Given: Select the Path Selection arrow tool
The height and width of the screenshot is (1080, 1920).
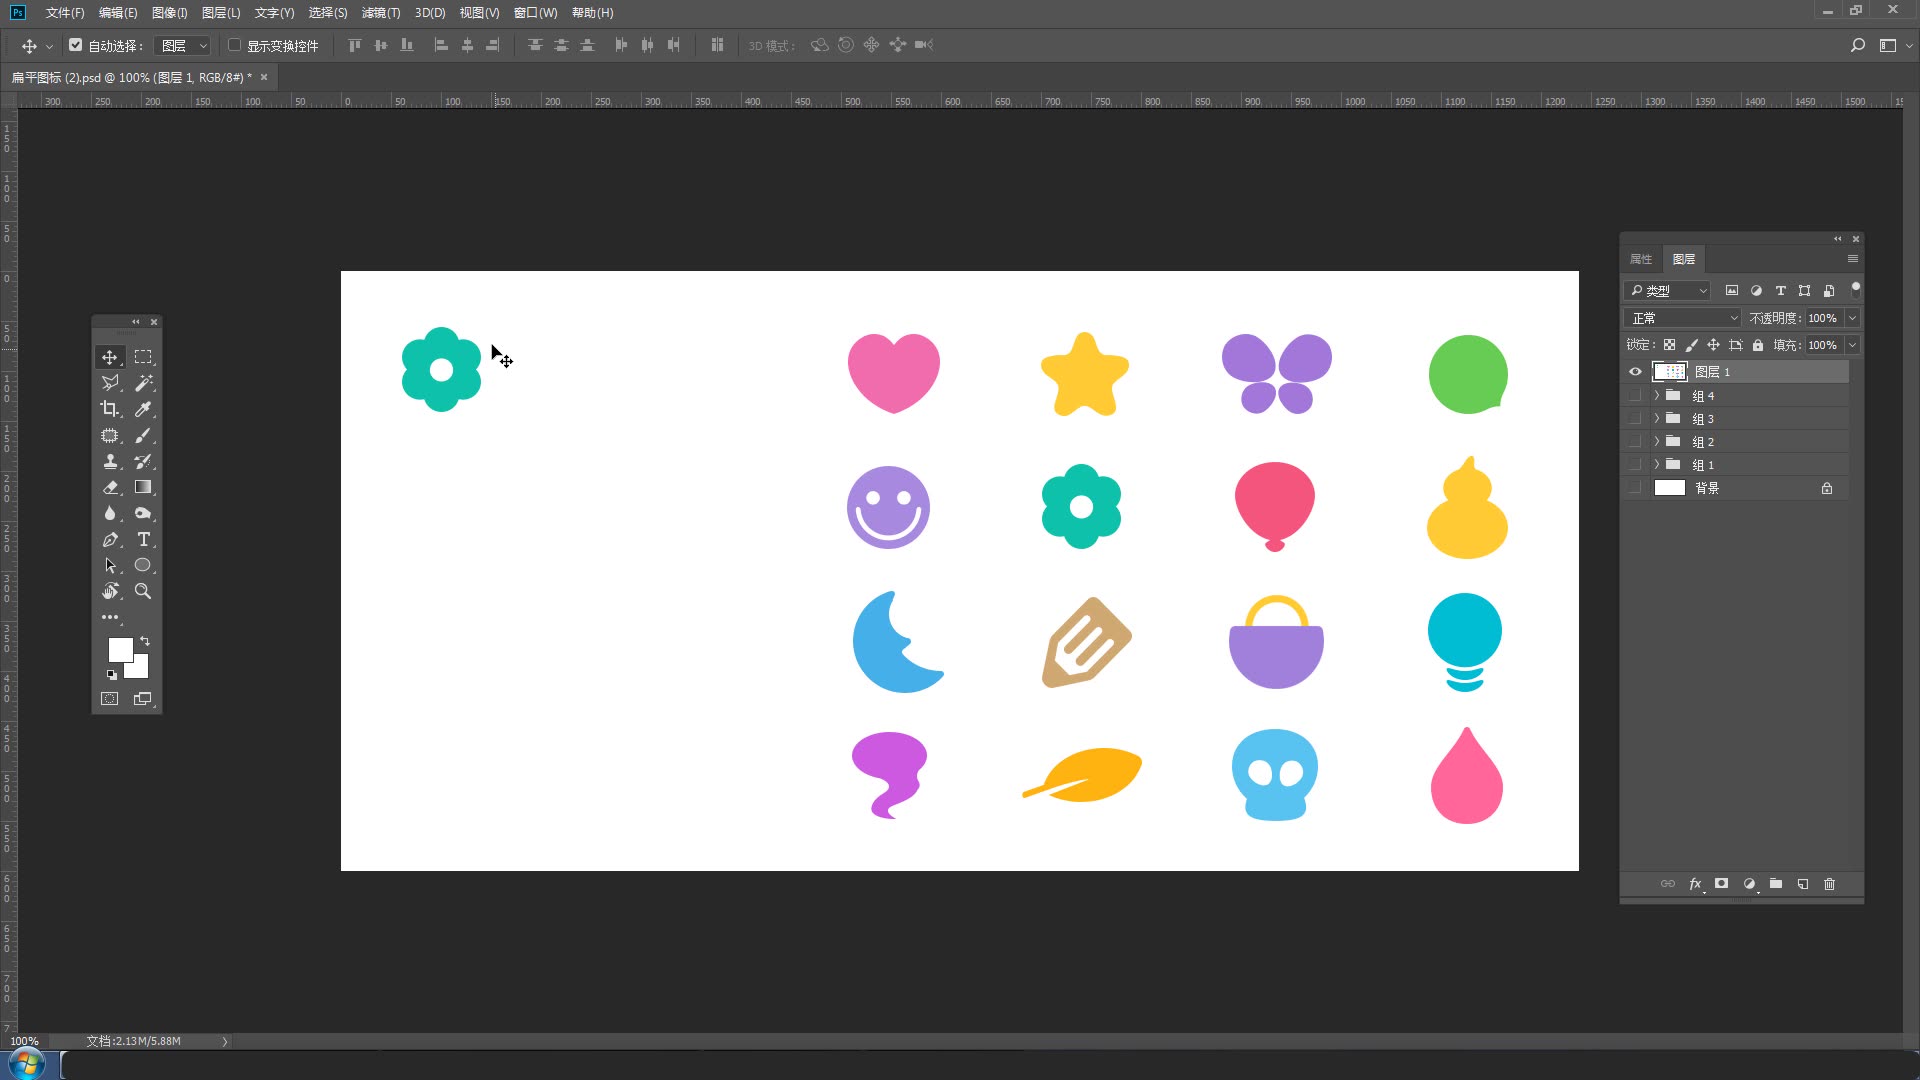Looking at the screenshot, I should (x=110, y=565).
